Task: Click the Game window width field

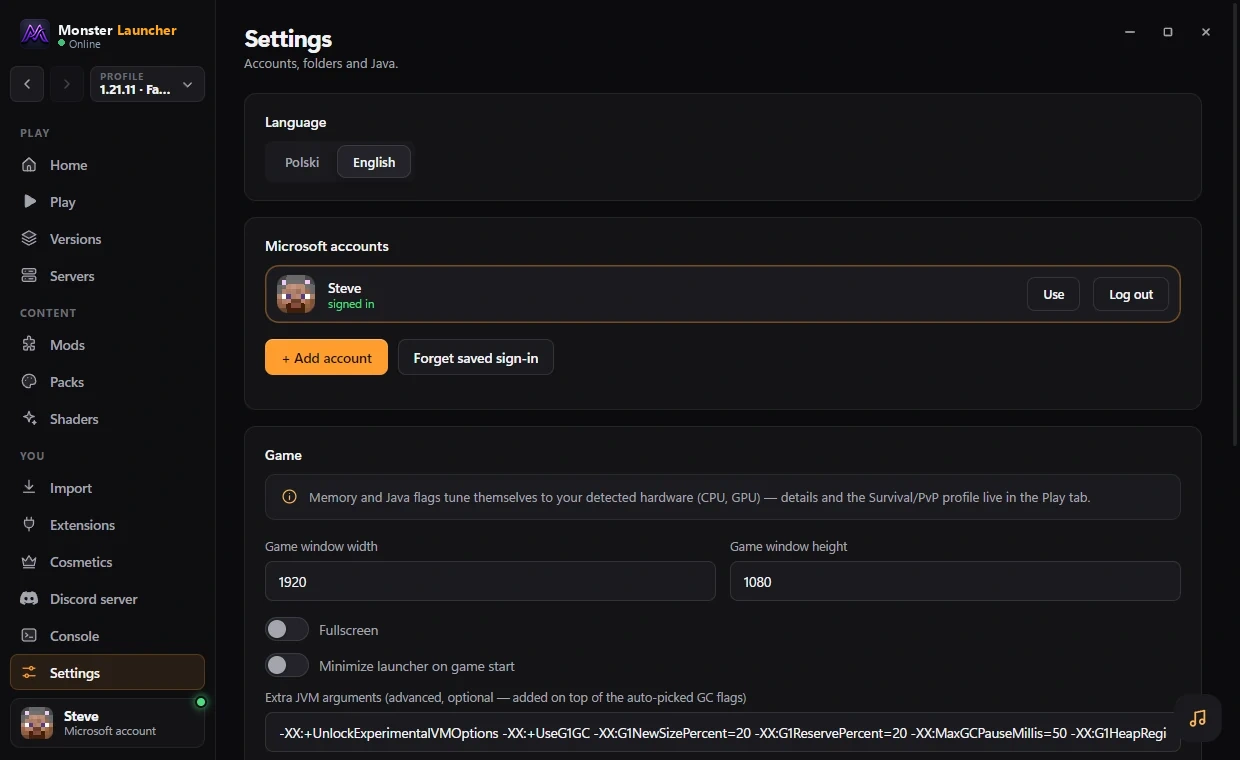Action: coord(490,581)
